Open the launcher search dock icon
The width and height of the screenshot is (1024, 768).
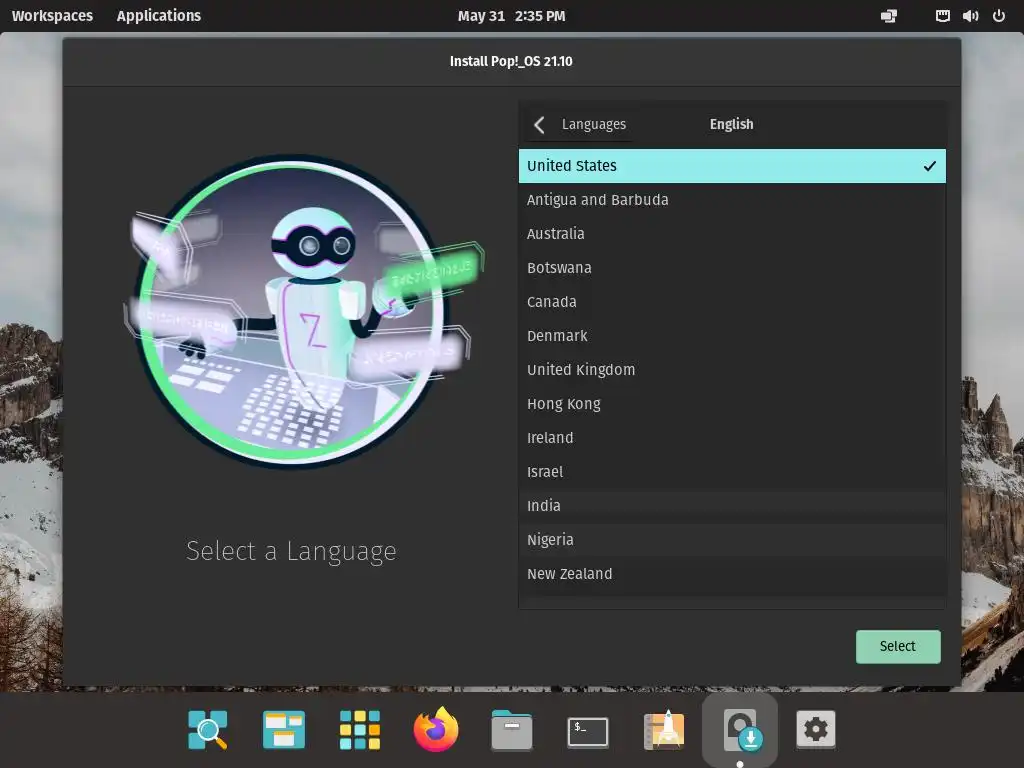[x=208, y=729]
